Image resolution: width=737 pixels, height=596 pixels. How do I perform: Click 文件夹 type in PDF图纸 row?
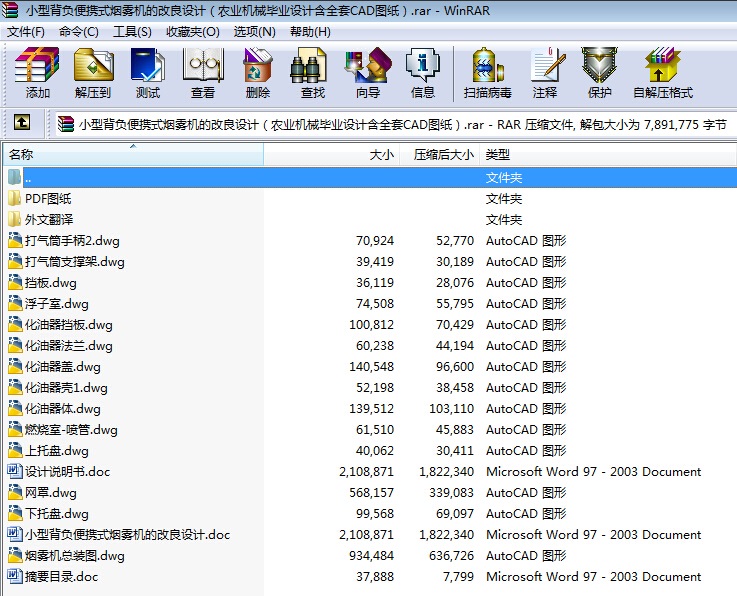[x=503, y=198]
